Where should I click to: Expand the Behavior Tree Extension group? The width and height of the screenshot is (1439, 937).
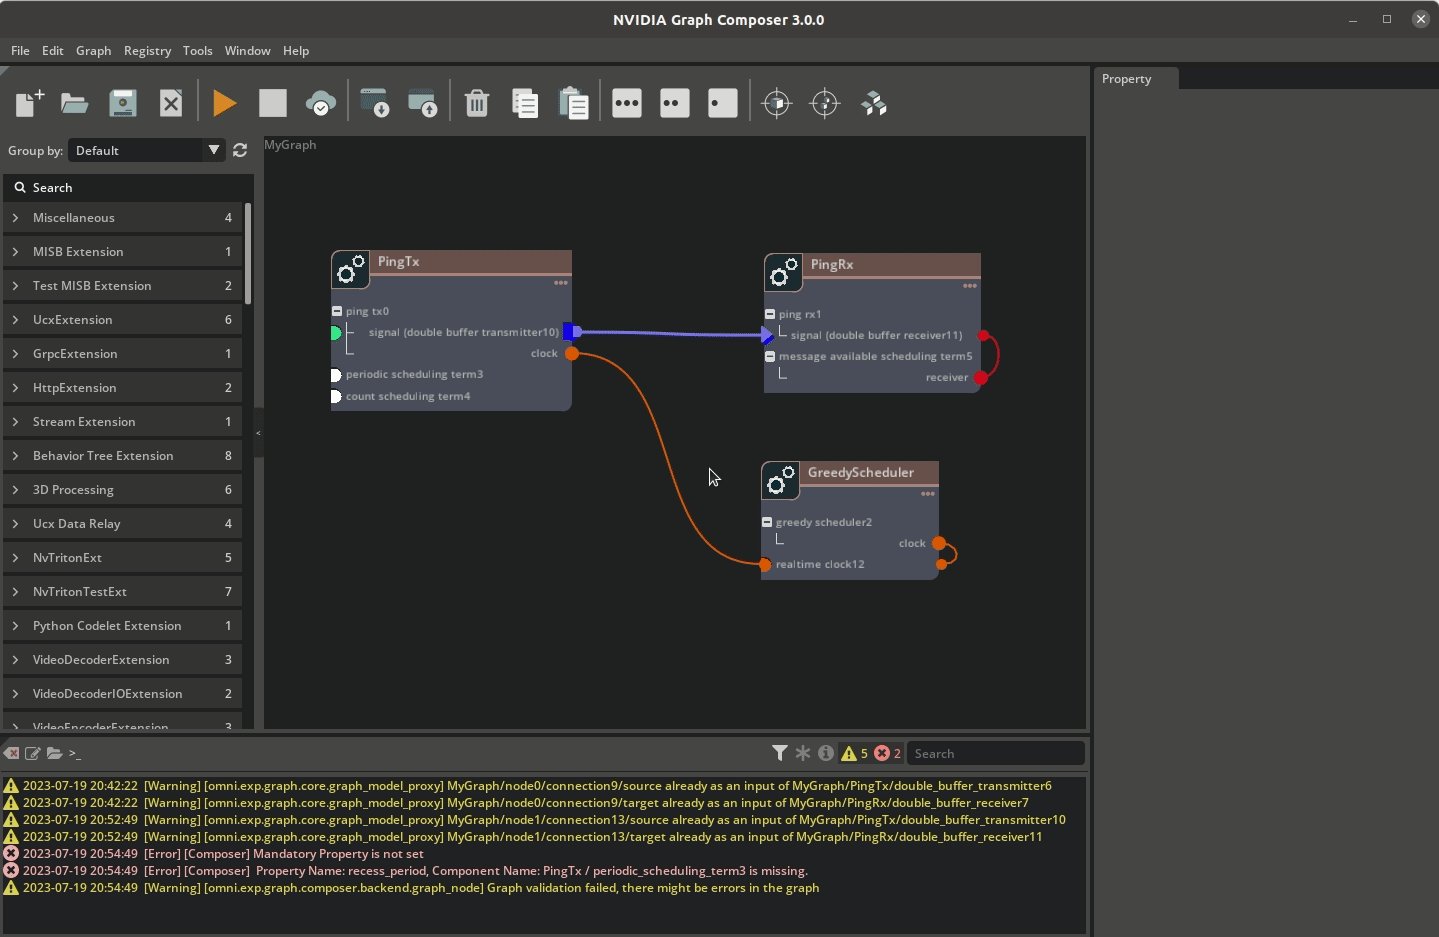point(124,456)
